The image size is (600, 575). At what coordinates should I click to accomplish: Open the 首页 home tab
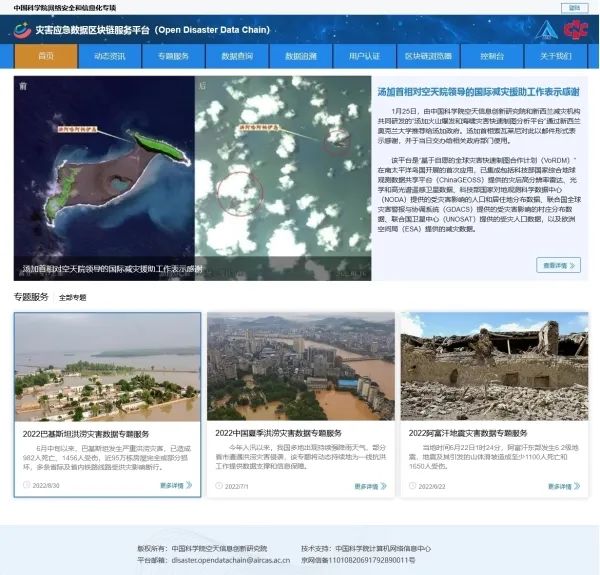pyautogui.click(x=46, y=56)
